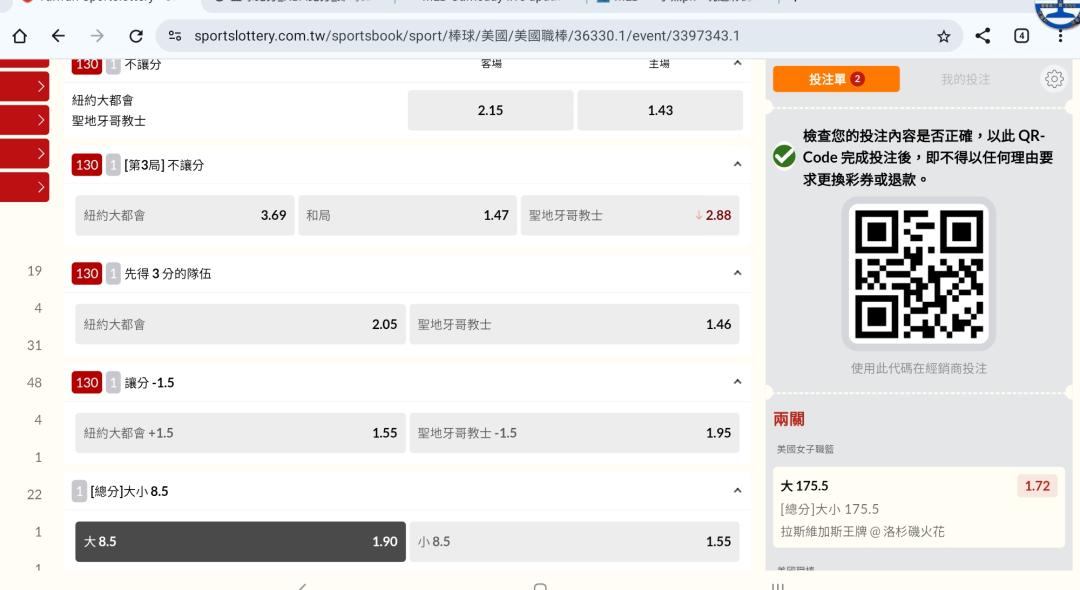
Task: Click 130 badge on [第3局] market
Action: tap(87, 165)
